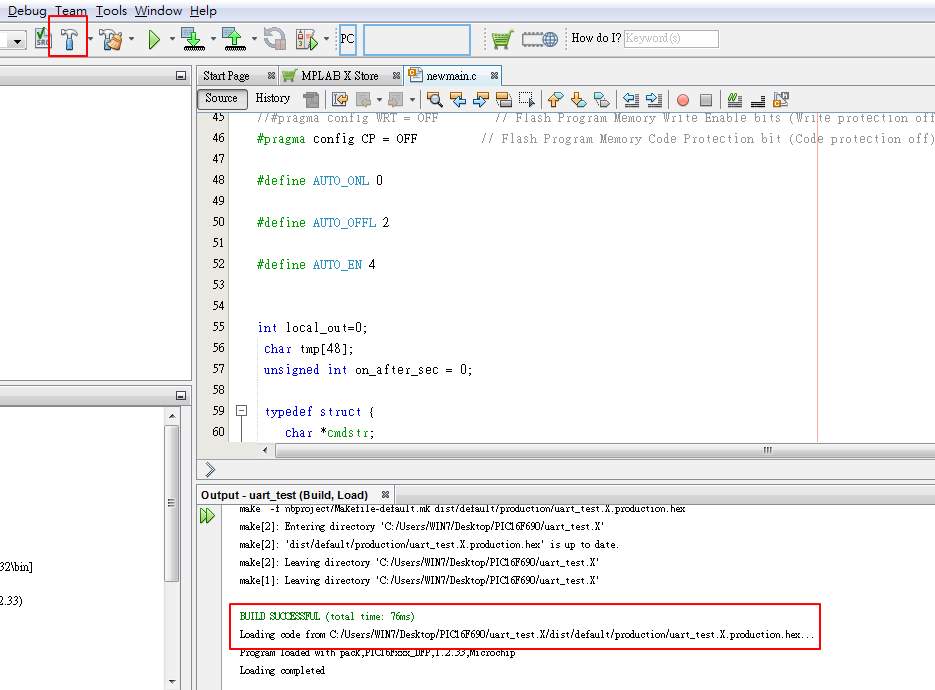Click the How do I keyword search field
Image resolution: width=935 pixels, height=690 pixels.
(x=671, y=38)
